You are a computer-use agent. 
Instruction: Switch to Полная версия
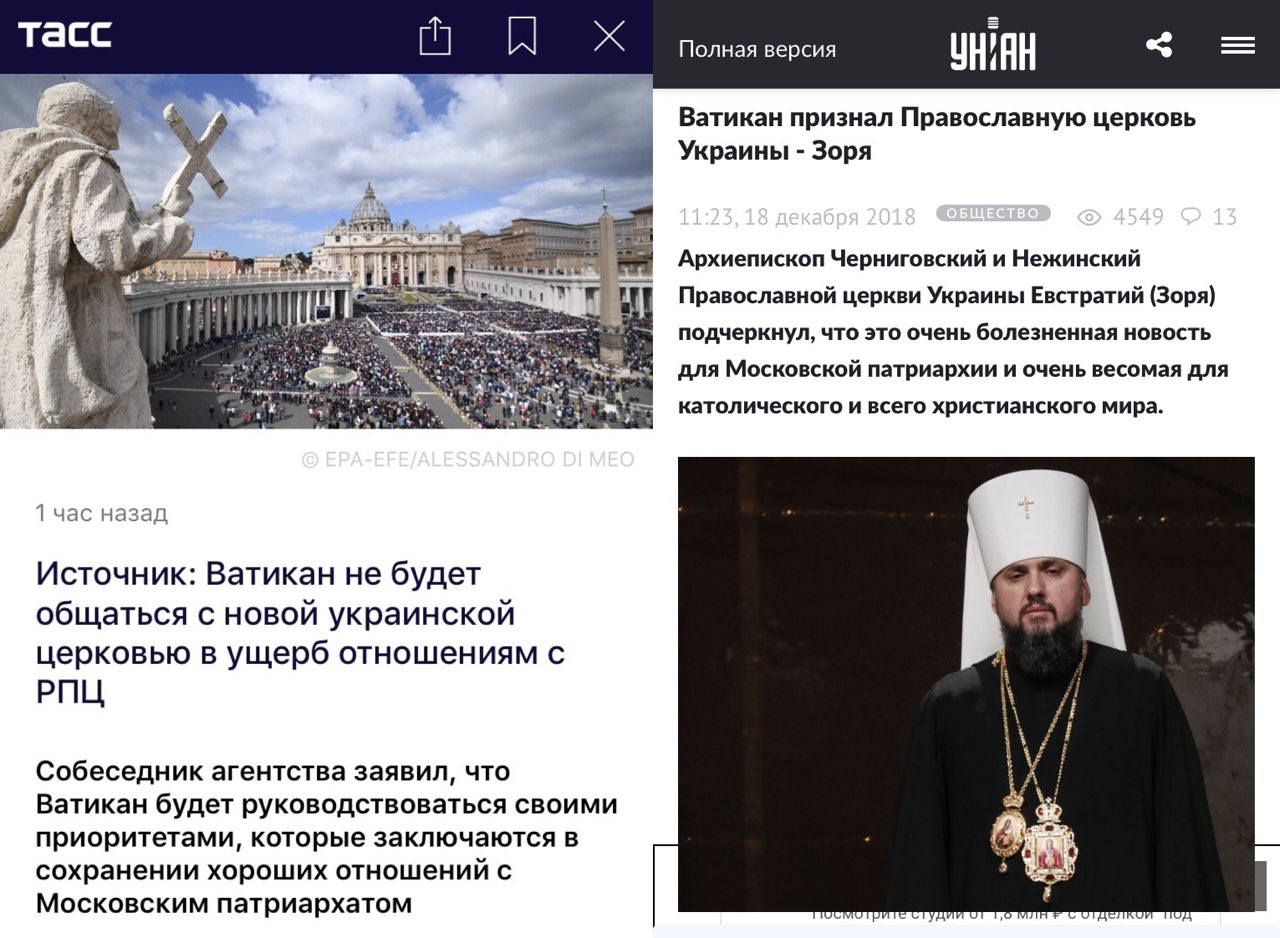[757, 49]
